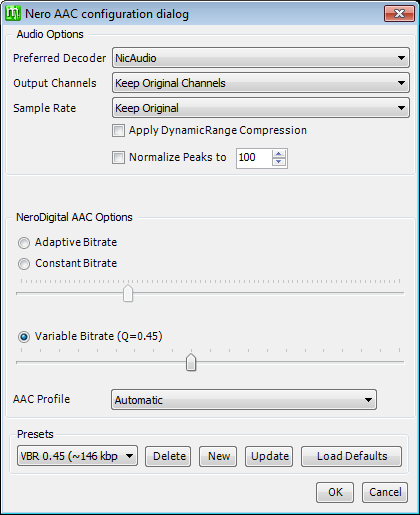Screen dimensions: 420x515
Task: Click the down arrow of Normalize Peaks spinner
Action: pyautogui.click(x=279, y=162)
